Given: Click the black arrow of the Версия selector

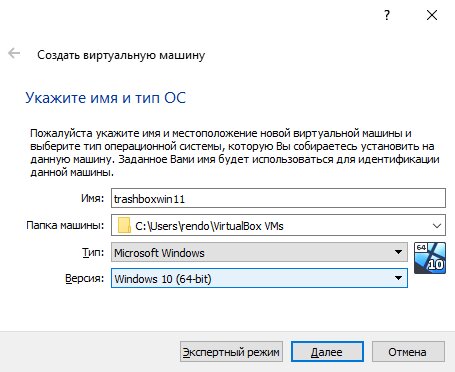Looking at the screenshot, I should [398, 278].
